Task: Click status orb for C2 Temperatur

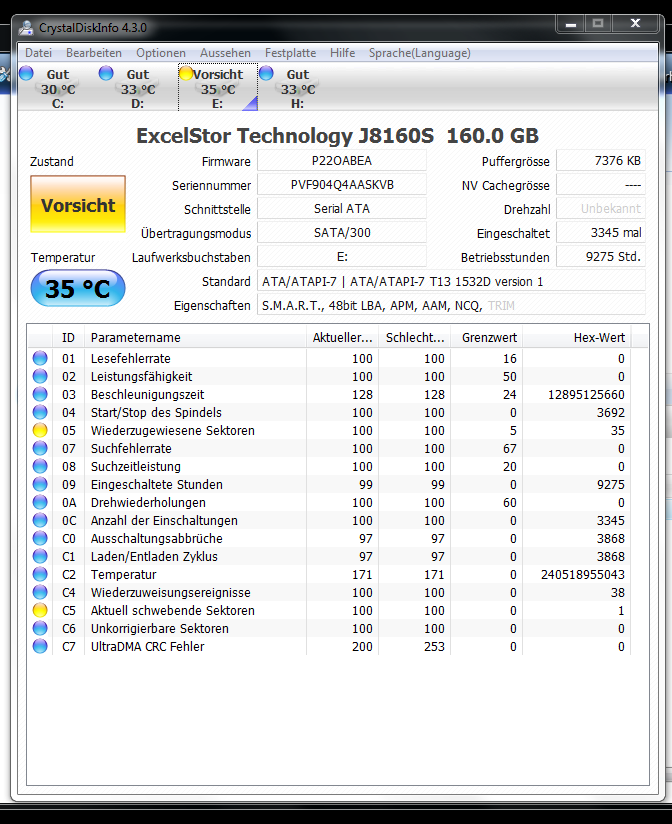Action: coord(40,574)
